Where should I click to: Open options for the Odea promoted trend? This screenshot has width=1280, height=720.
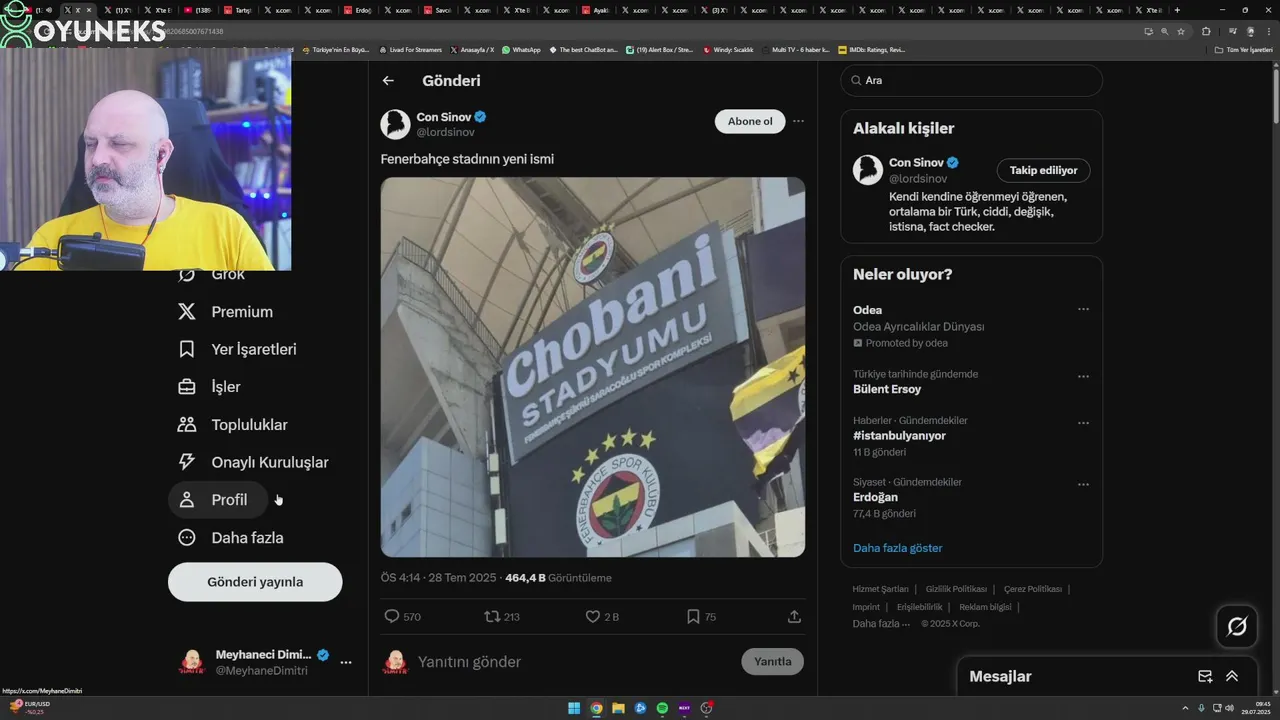tap(1083, 310)
